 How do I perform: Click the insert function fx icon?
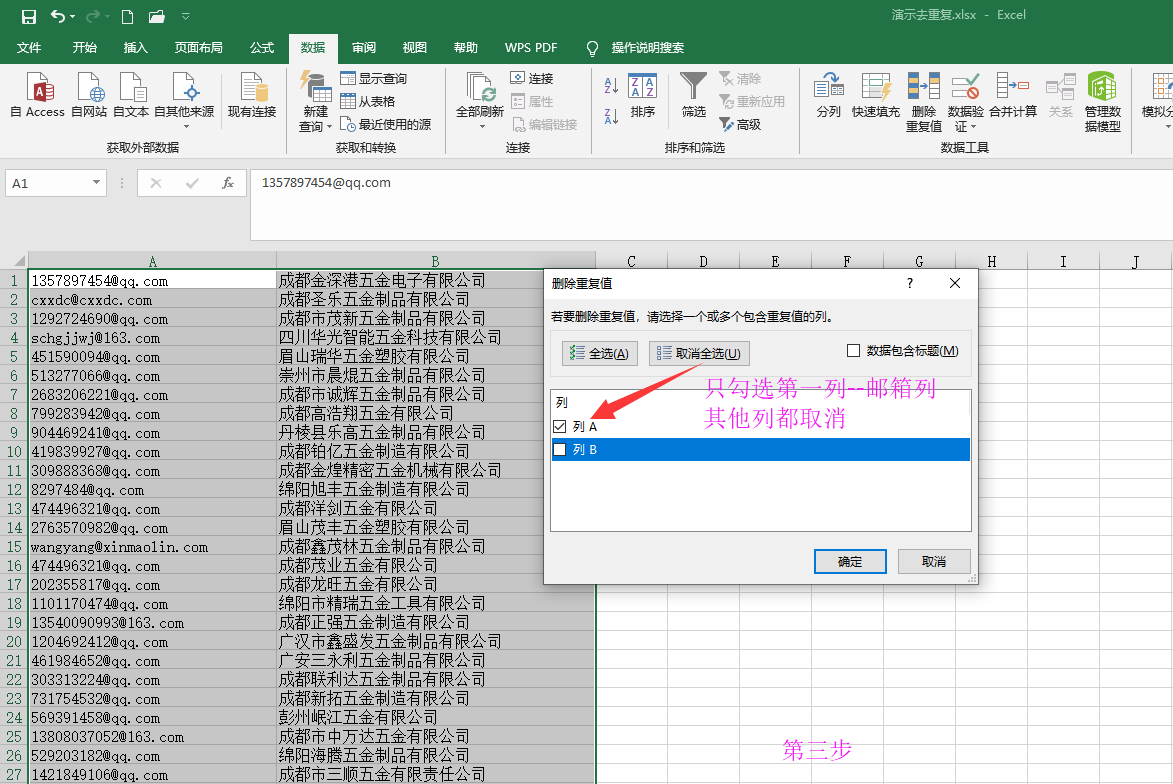click(228, 183)
